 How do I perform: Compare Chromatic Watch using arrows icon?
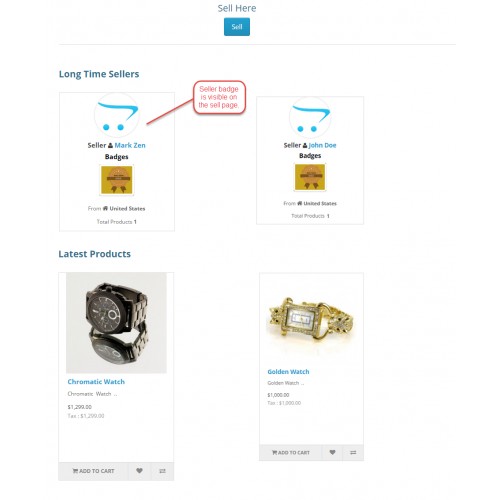[162, 471]
